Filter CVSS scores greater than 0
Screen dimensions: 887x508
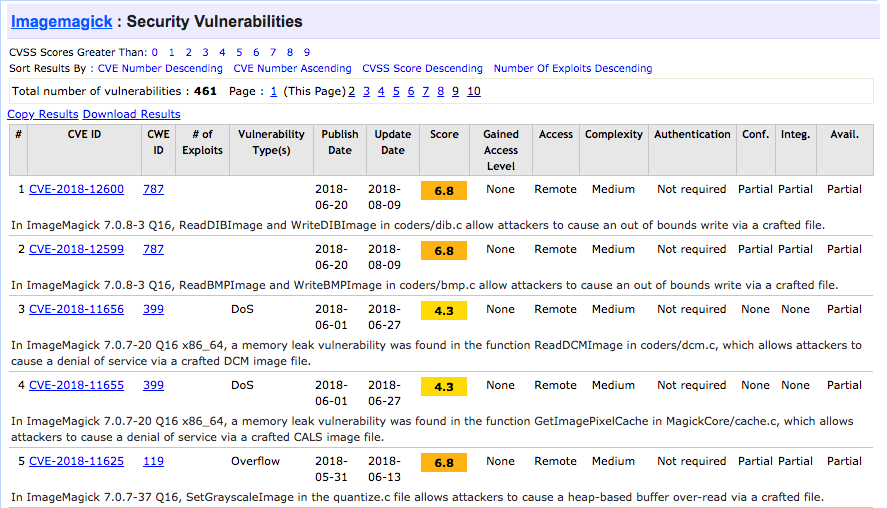155,52
